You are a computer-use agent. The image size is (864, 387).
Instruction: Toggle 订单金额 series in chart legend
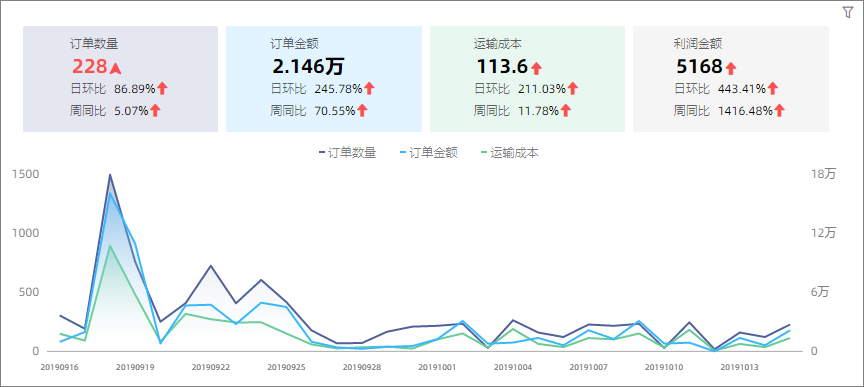[x=429, y=153]
